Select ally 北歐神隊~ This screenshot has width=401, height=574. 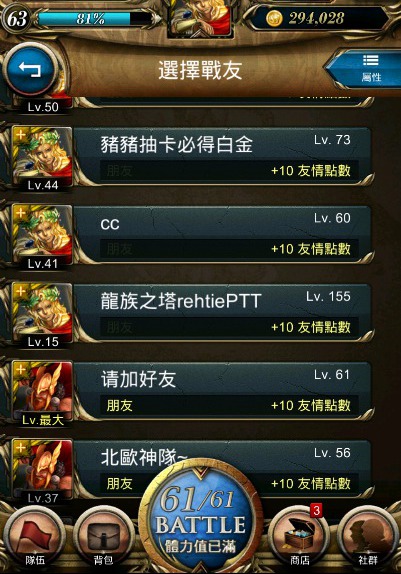coord(223,469)
